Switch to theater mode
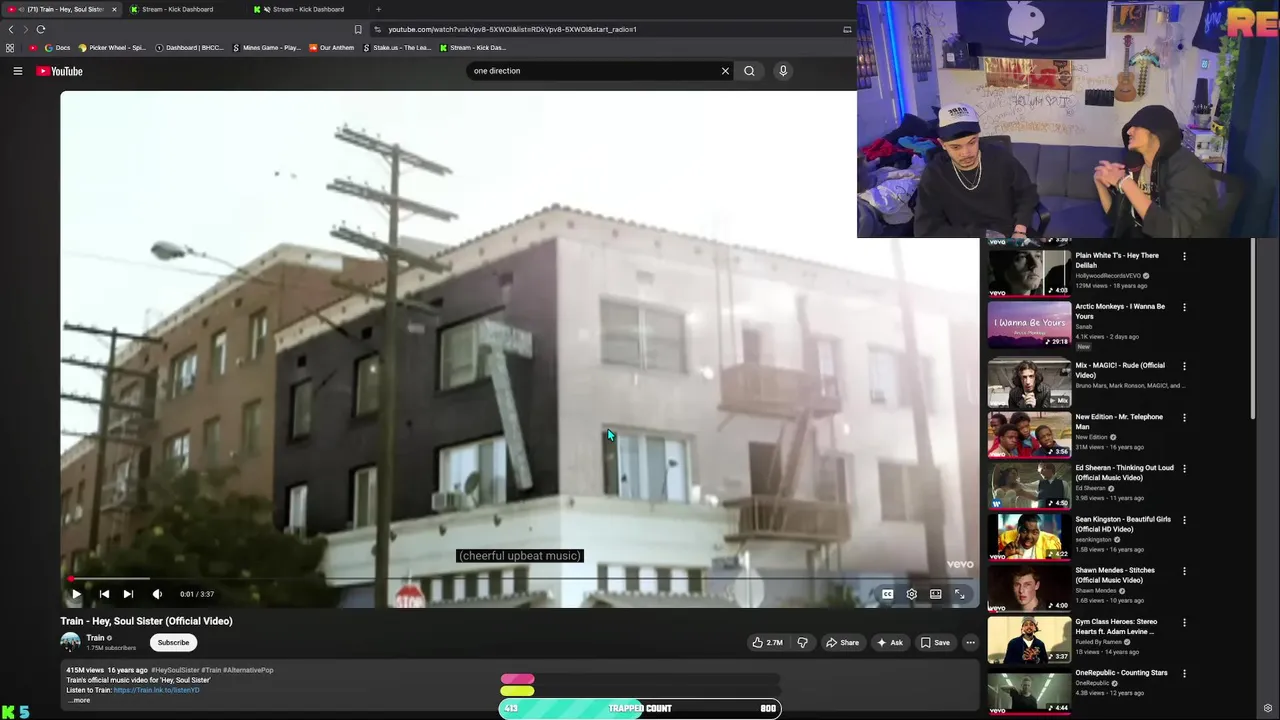The height and width of the screenshot is (720, 1280). pyautogui.click(x=935, y=594)
